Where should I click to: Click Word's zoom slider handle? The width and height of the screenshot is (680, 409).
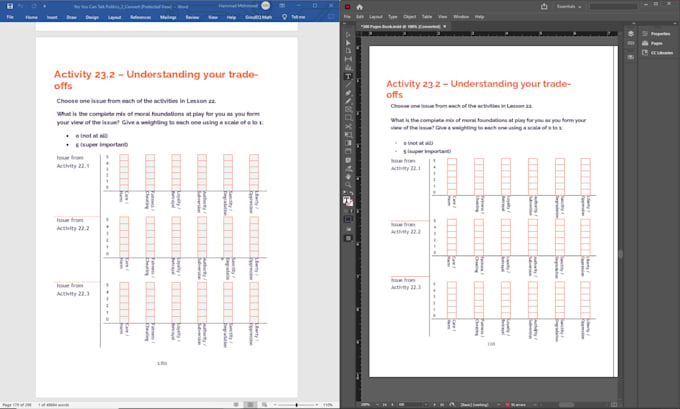[297, 405]
